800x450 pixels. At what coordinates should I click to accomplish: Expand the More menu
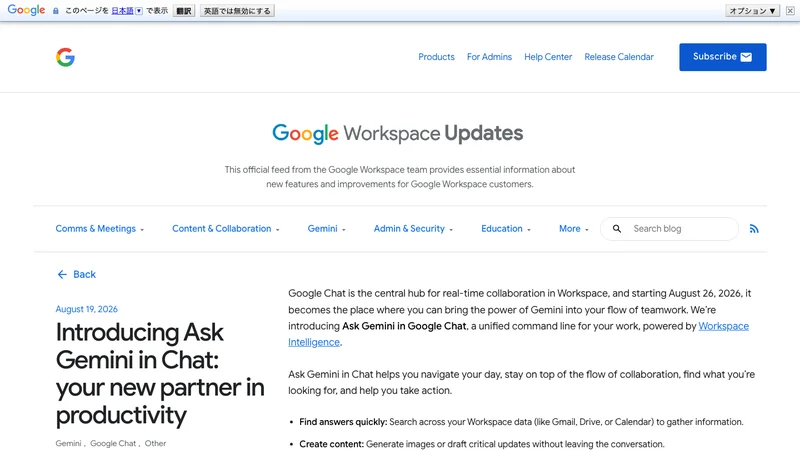click(x=573, y=229)
